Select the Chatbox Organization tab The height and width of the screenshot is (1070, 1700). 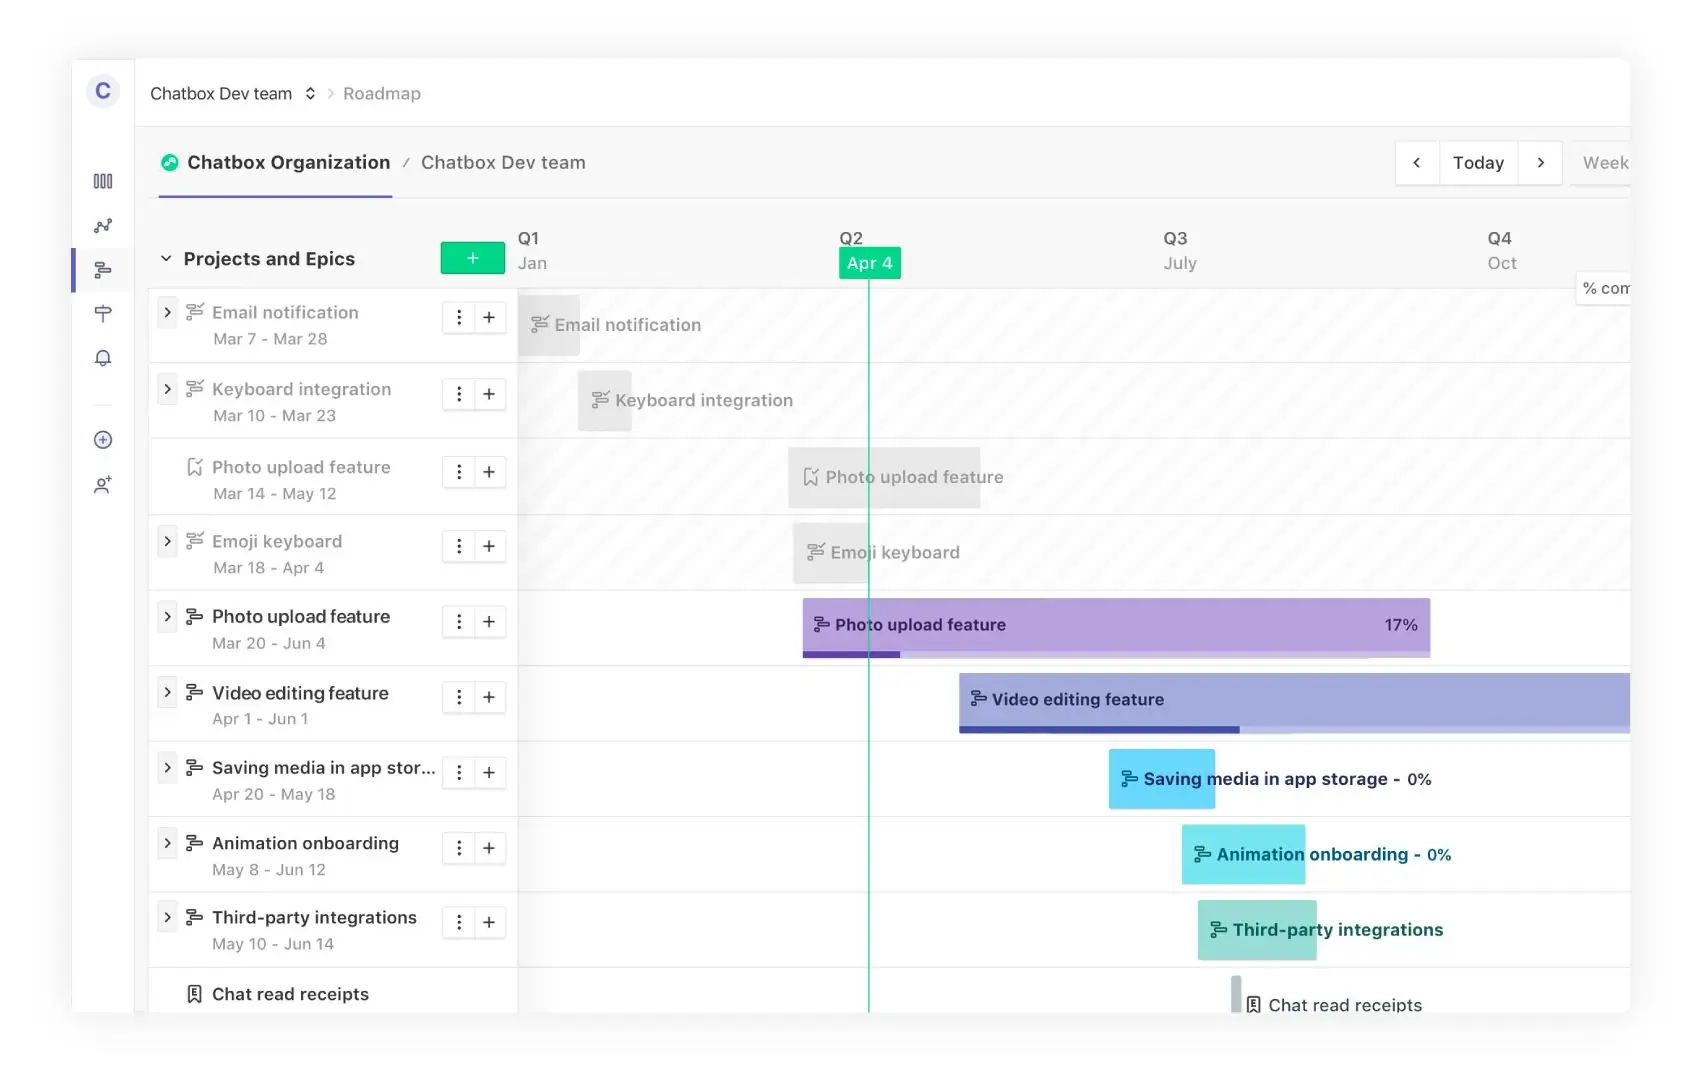click(x=275, y=163)
